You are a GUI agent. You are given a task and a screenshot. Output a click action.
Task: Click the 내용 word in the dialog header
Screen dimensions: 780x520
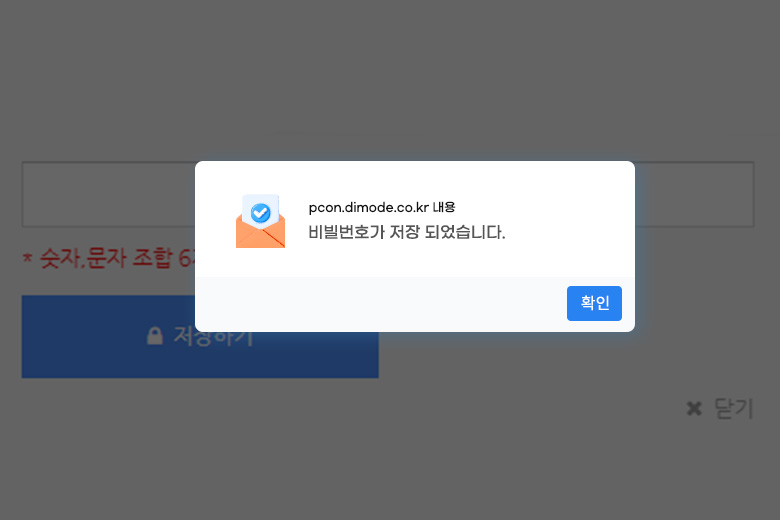444,207
